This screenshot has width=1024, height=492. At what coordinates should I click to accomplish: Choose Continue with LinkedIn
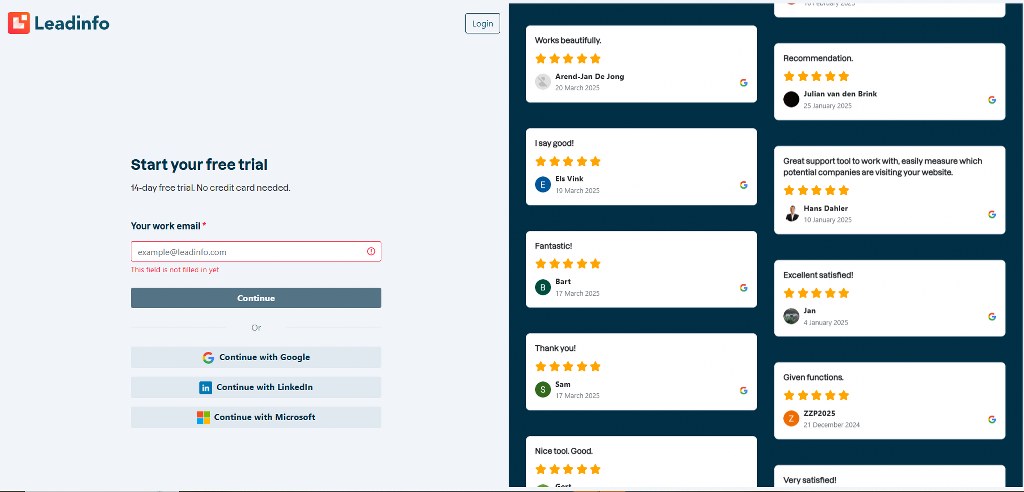(x=256, y=387)
